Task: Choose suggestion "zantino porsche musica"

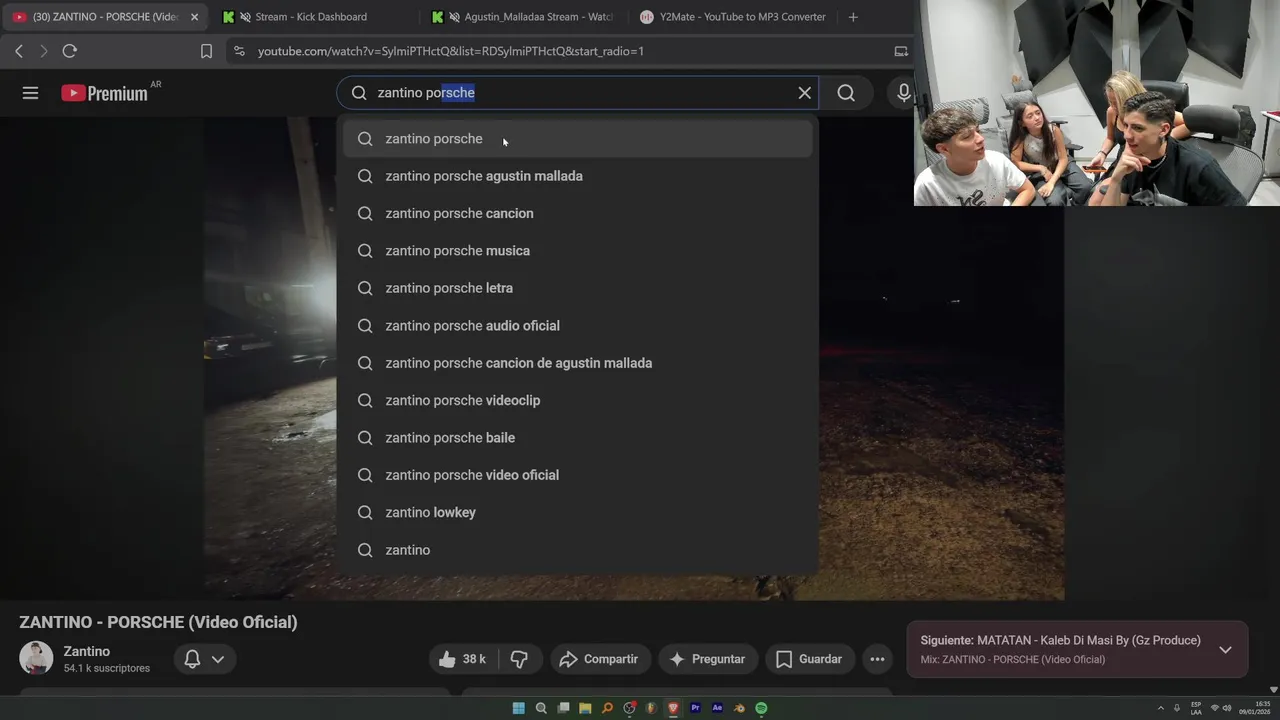Action: [578, 251]
